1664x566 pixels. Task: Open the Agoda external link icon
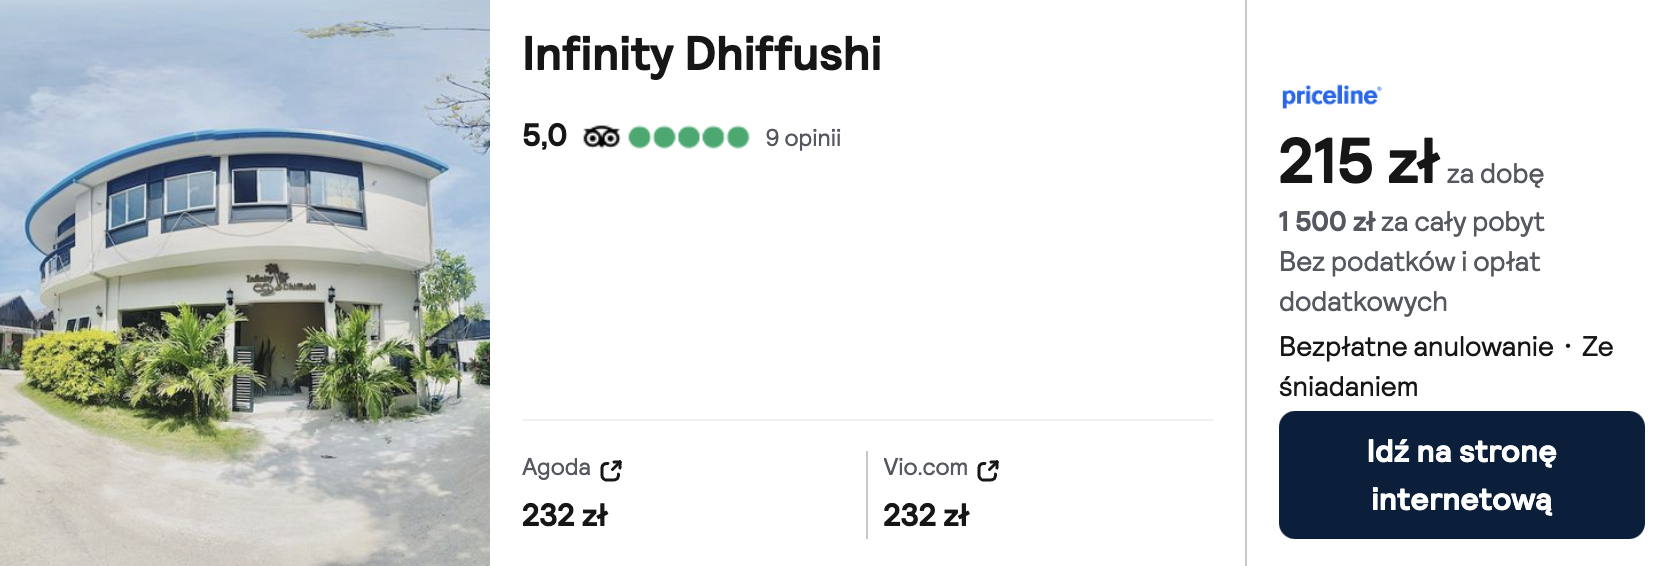(611, 470)
